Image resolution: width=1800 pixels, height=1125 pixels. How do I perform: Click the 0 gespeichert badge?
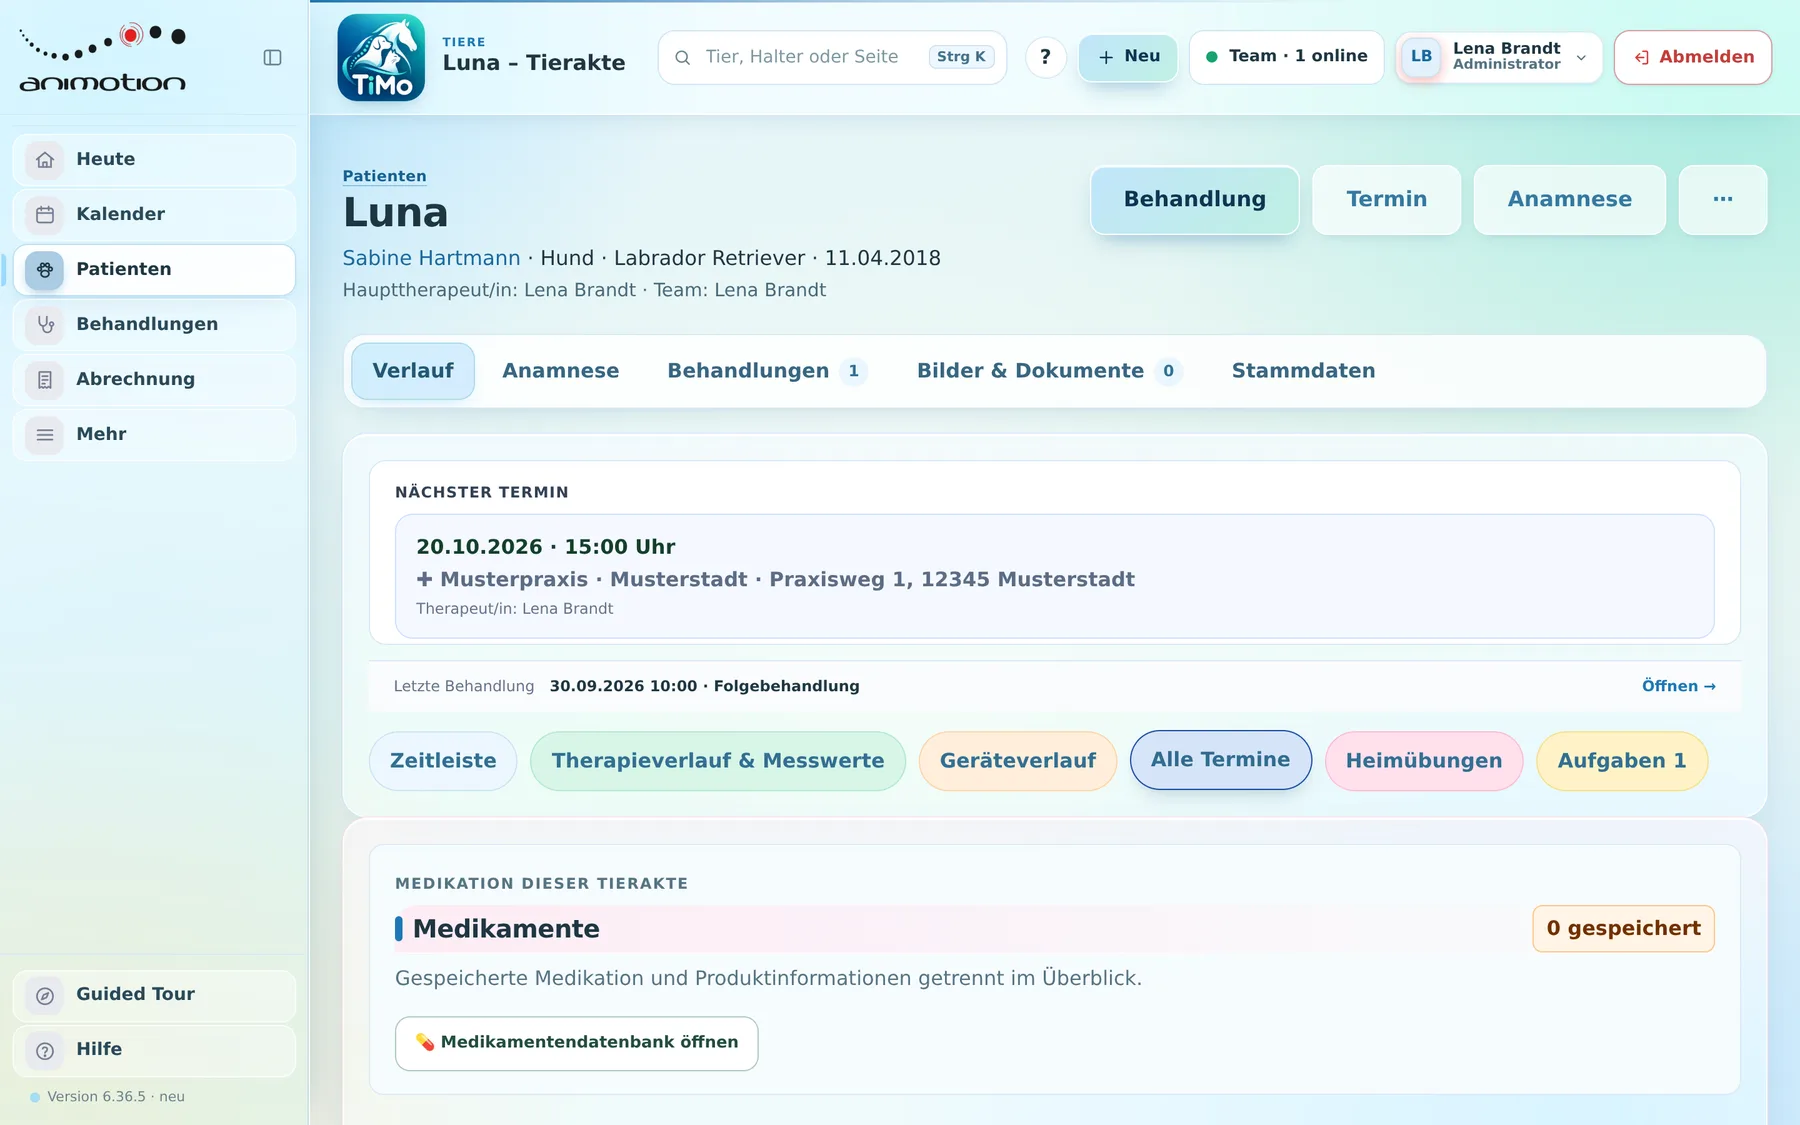(1624, 929)
